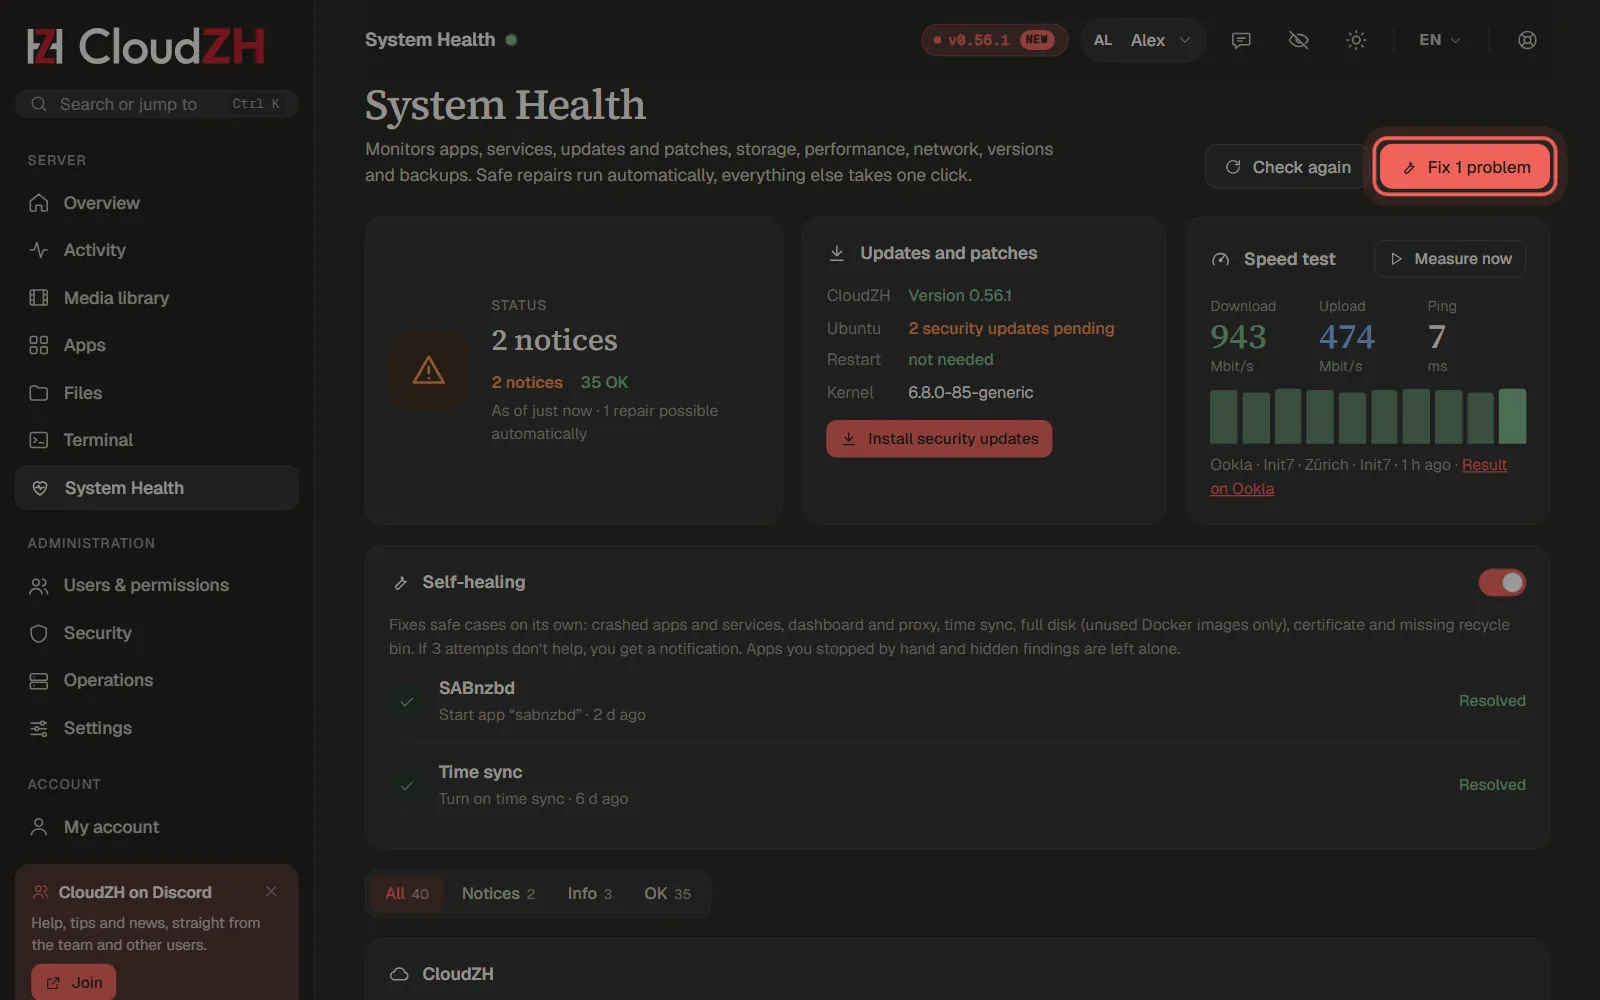Image resolution: width=1600 pixels, height=1000 pixels.
Task: Click the Activity pulse icon
Action: (39, 250)
